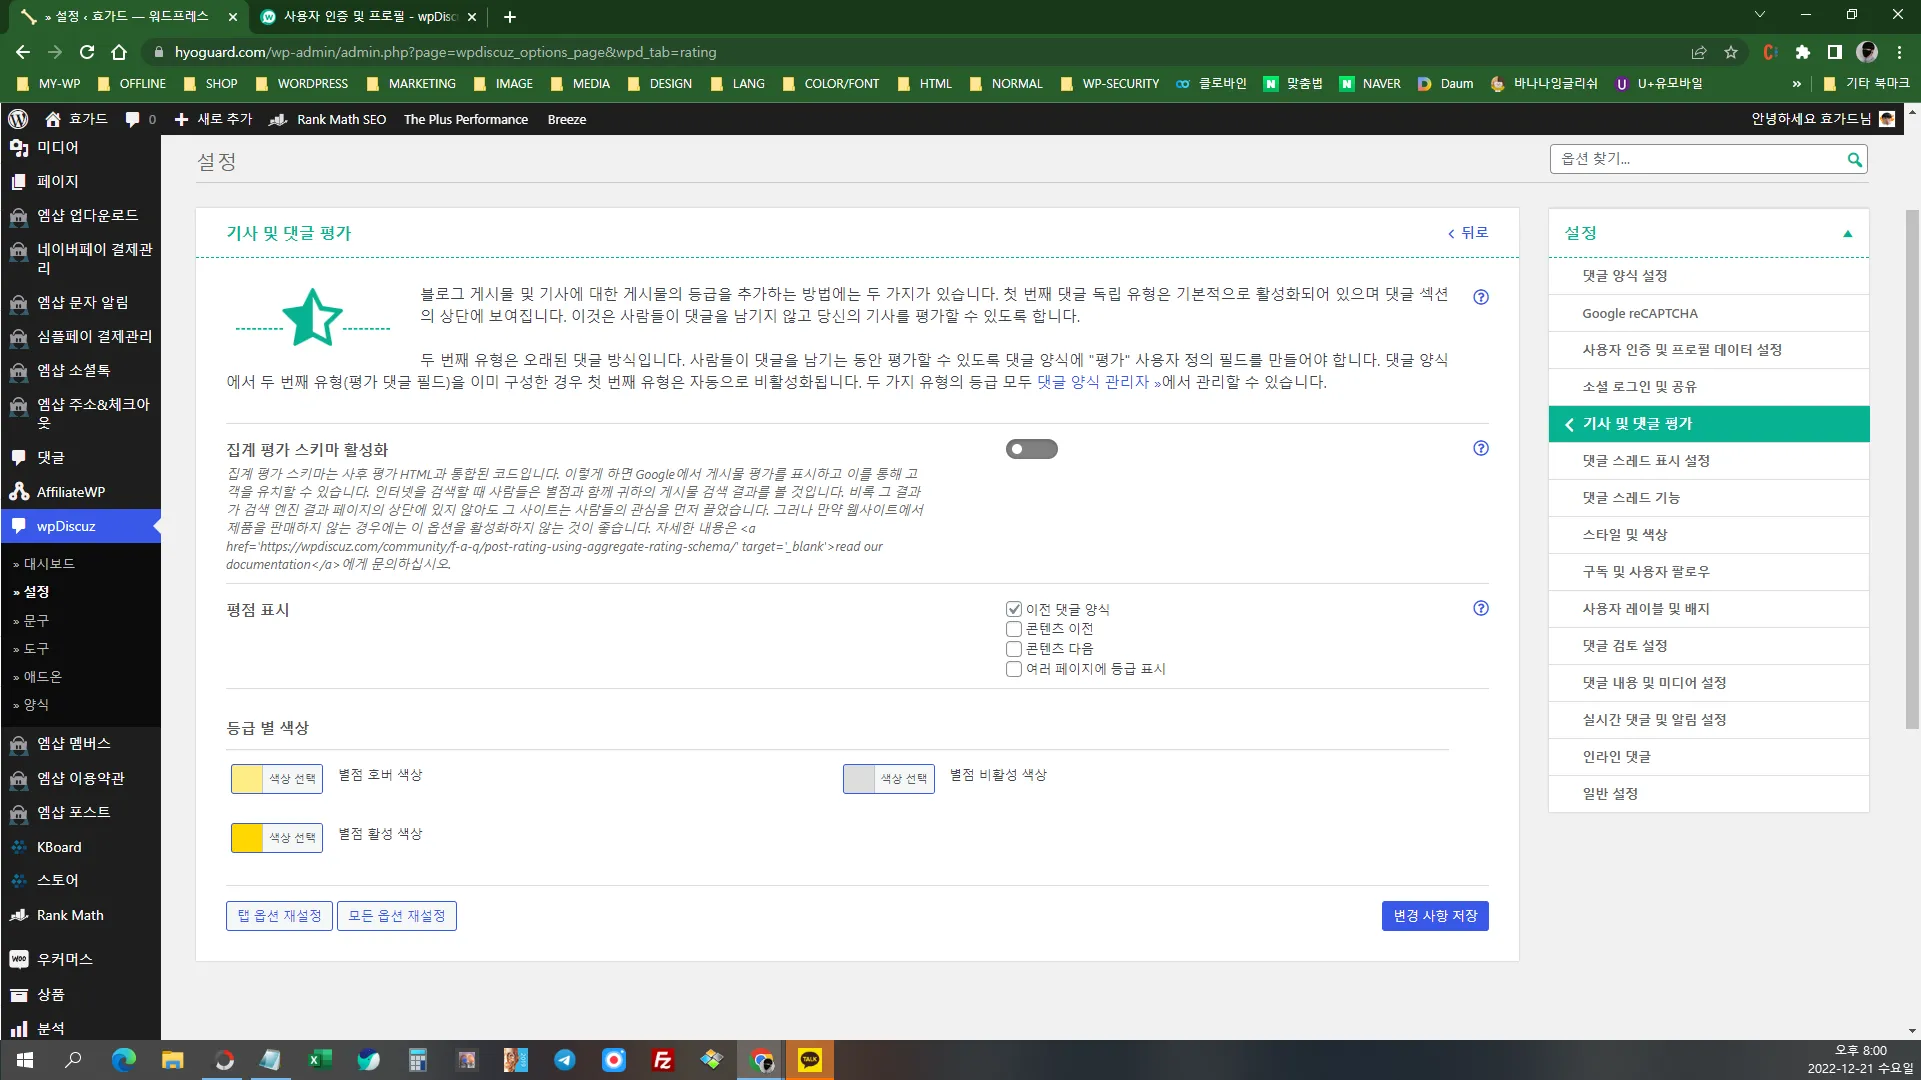Open 미디어 in WordPress sidebar
Viewport: 1921px width, 1080px height.
point(80,147)
